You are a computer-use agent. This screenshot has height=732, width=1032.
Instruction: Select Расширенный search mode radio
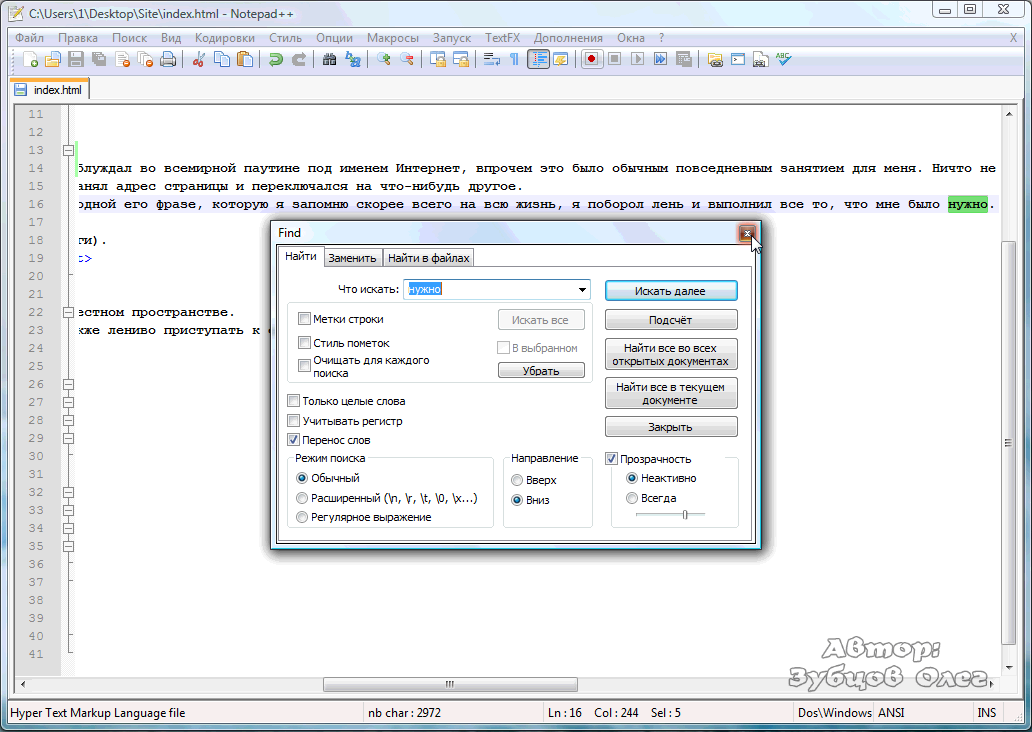302,498
